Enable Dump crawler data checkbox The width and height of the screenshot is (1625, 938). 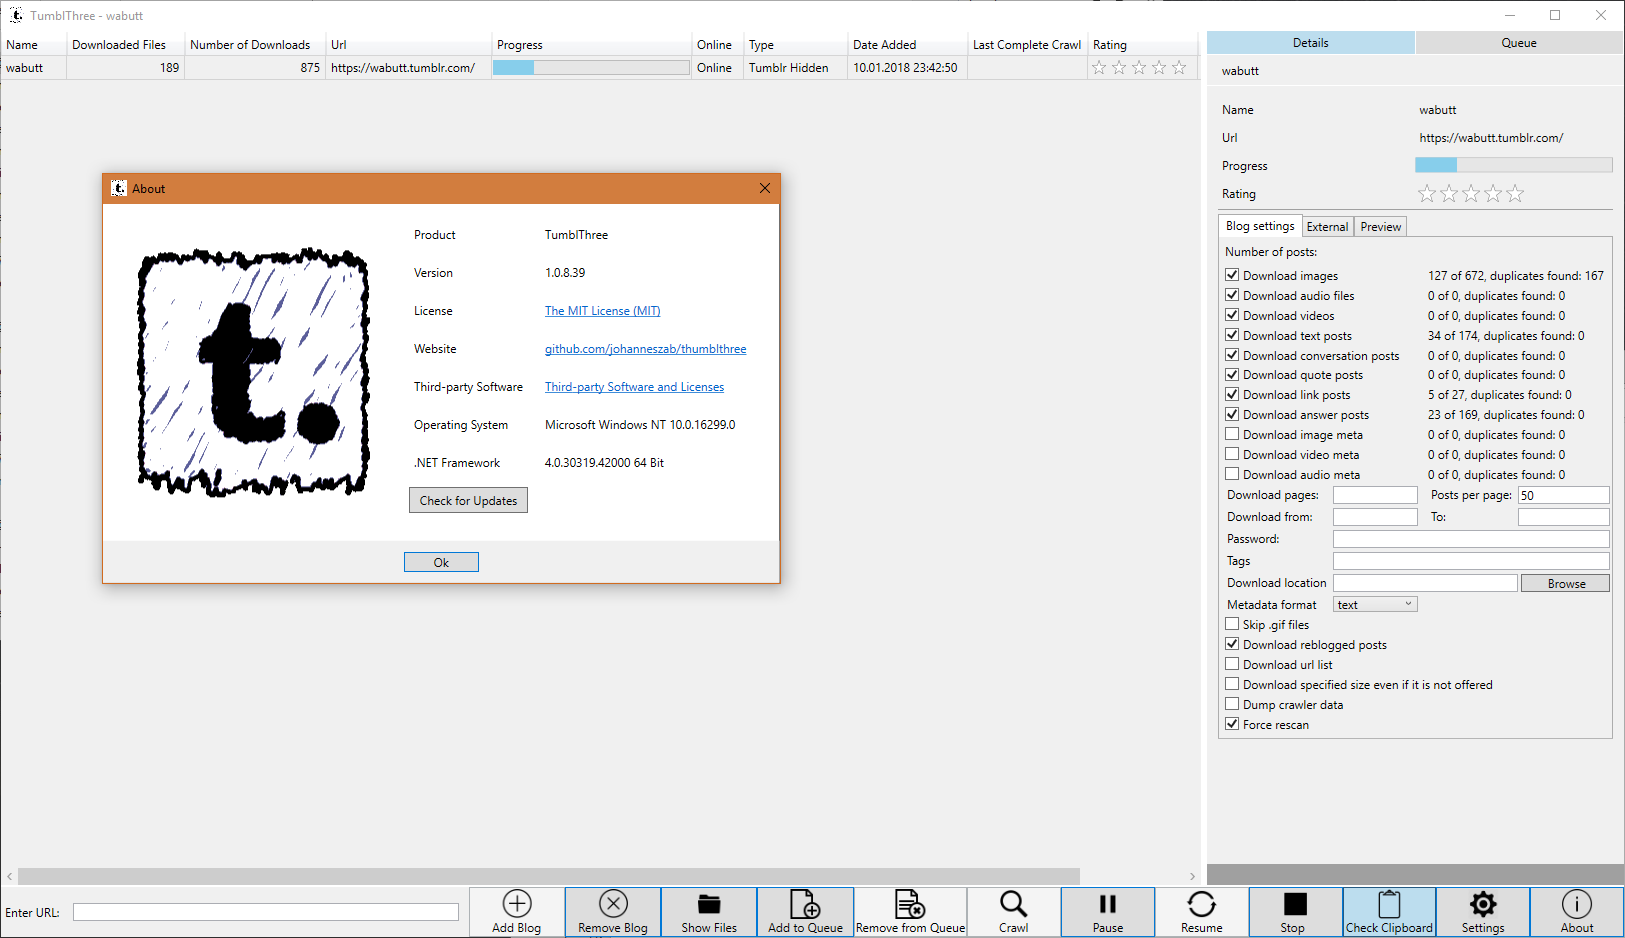pyautogui.click(x=1232, y=704)
